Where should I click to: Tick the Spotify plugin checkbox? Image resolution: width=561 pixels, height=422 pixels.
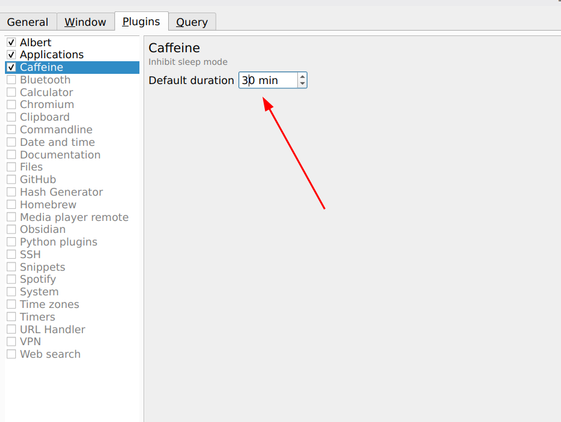11,279
